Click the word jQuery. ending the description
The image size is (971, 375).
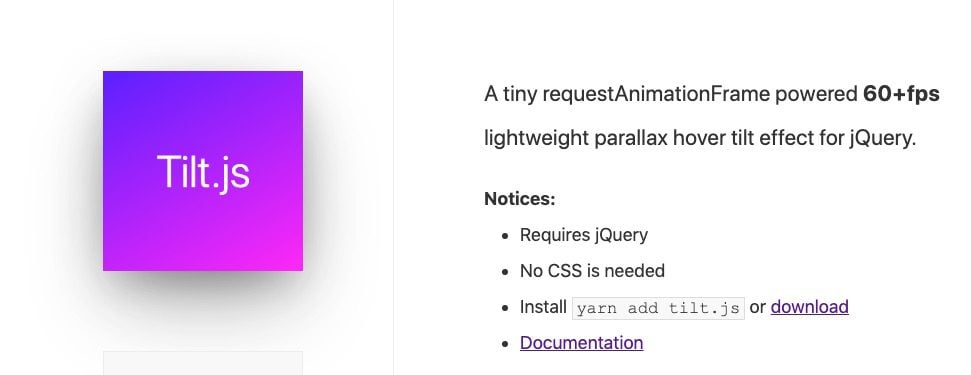[x=882, y=139]
